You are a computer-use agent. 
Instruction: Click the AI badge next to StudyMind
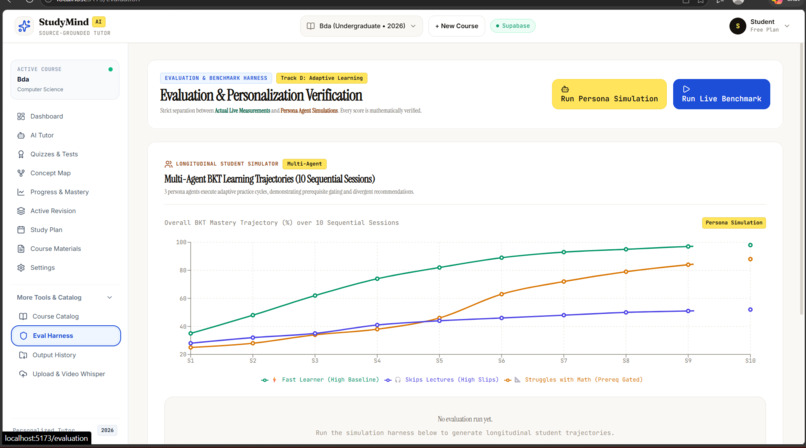click(x=98, y=22)
